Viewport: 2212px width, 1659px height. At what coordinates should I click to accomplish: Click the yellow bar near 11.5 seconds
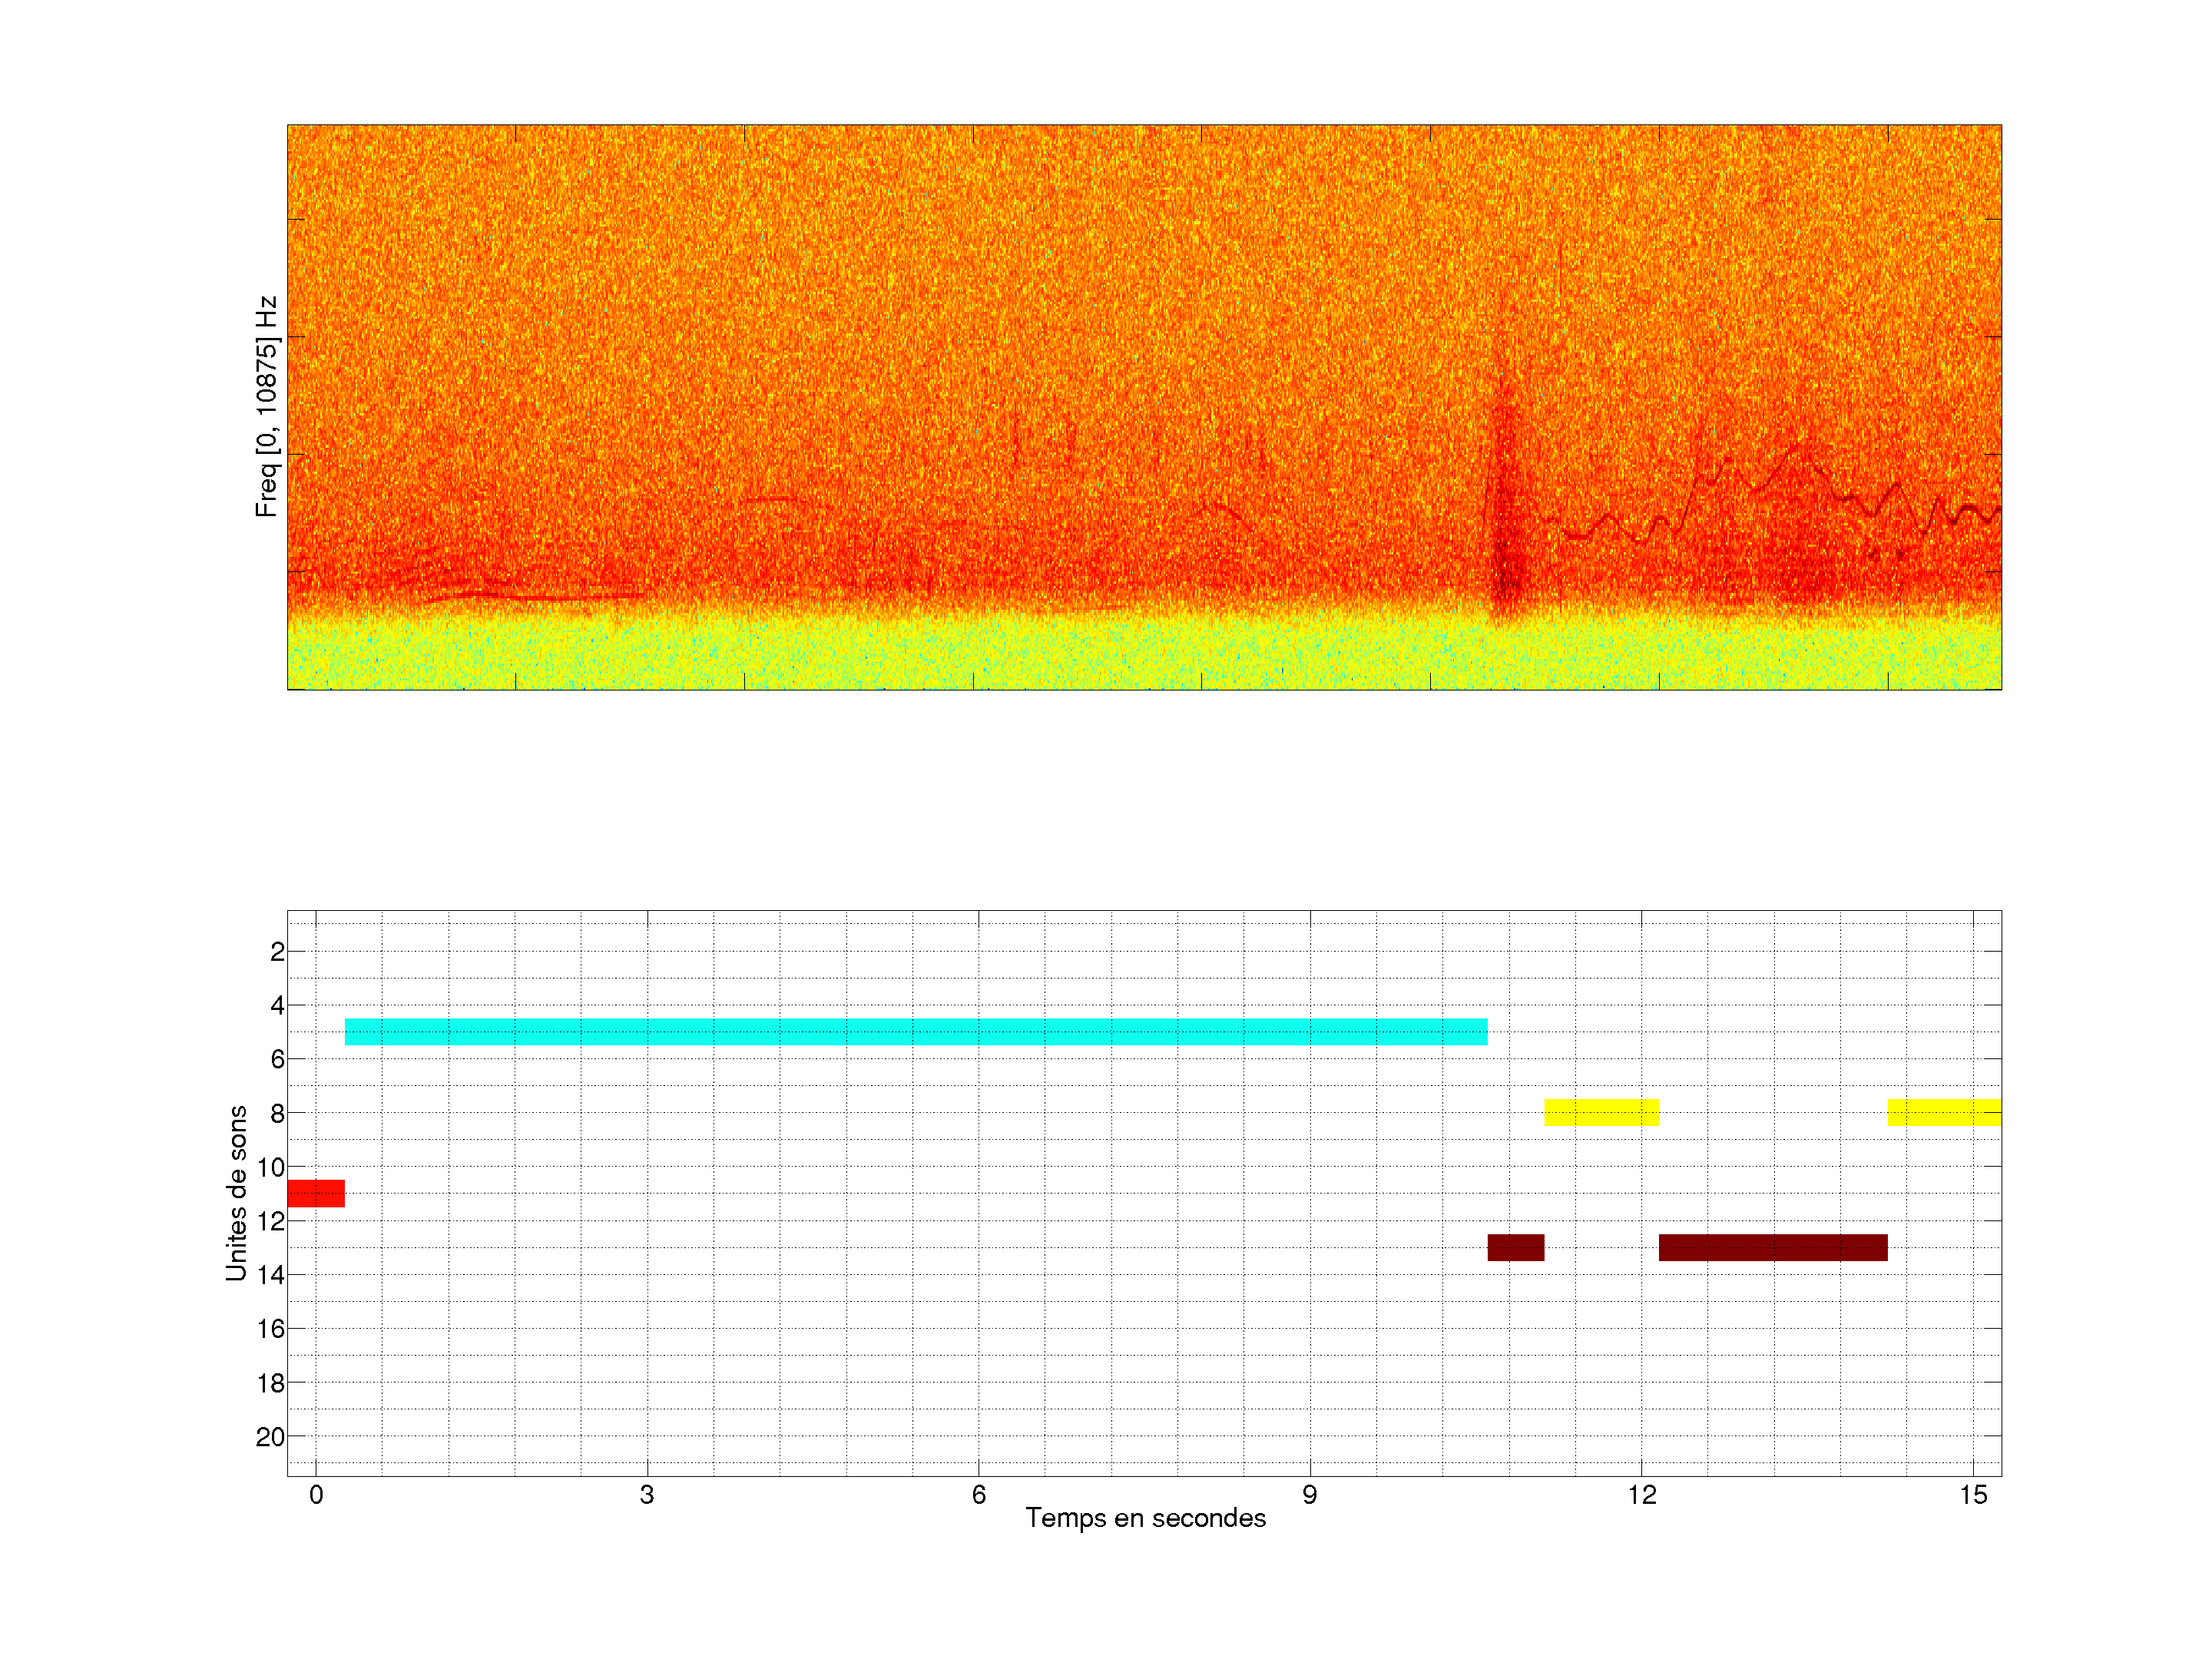1601,1112
